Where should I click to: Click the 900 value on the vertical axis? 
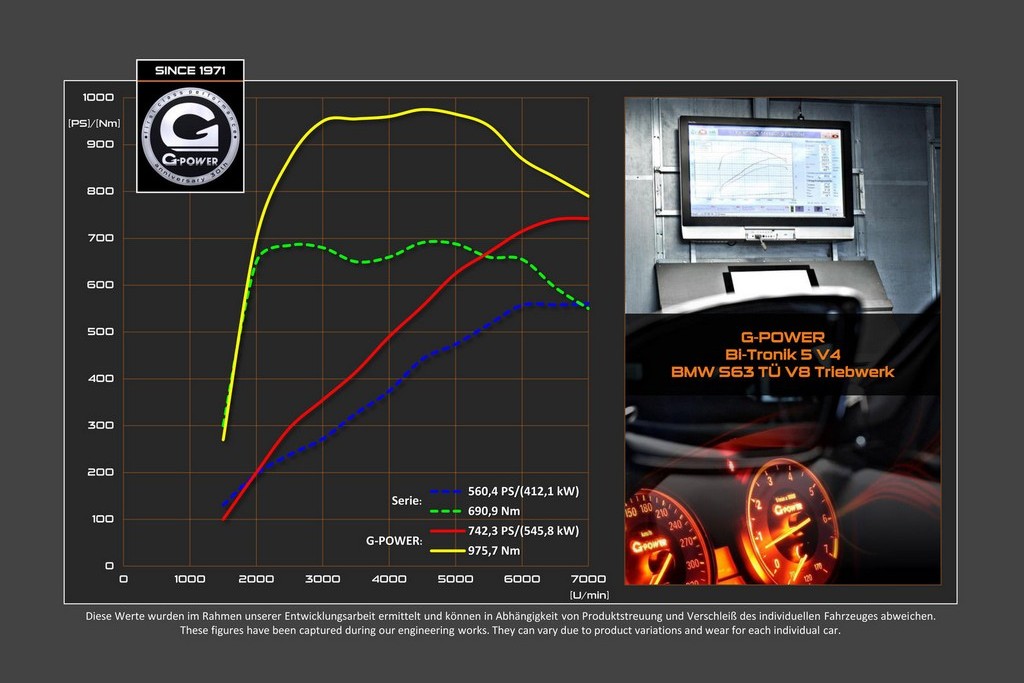tap(100, 144)
